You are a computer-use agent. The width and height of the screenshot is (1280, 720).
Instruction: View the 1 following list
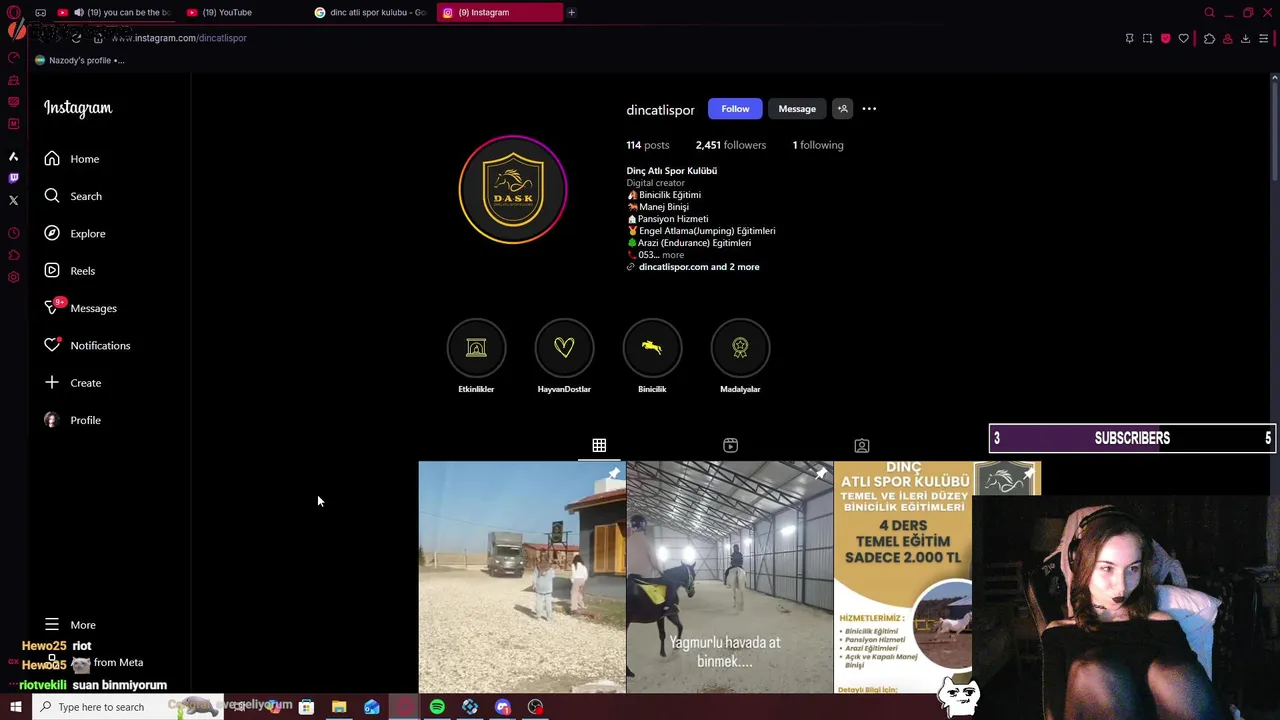coord(818,145)
